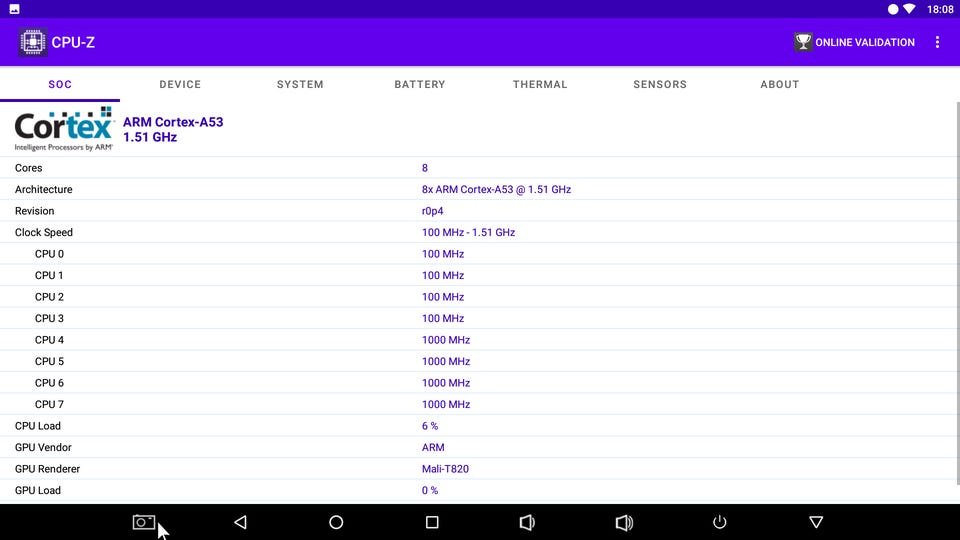Select the CPU 3 row label
The height and width of the screenshot is (540, 960).
click(49, 318)
